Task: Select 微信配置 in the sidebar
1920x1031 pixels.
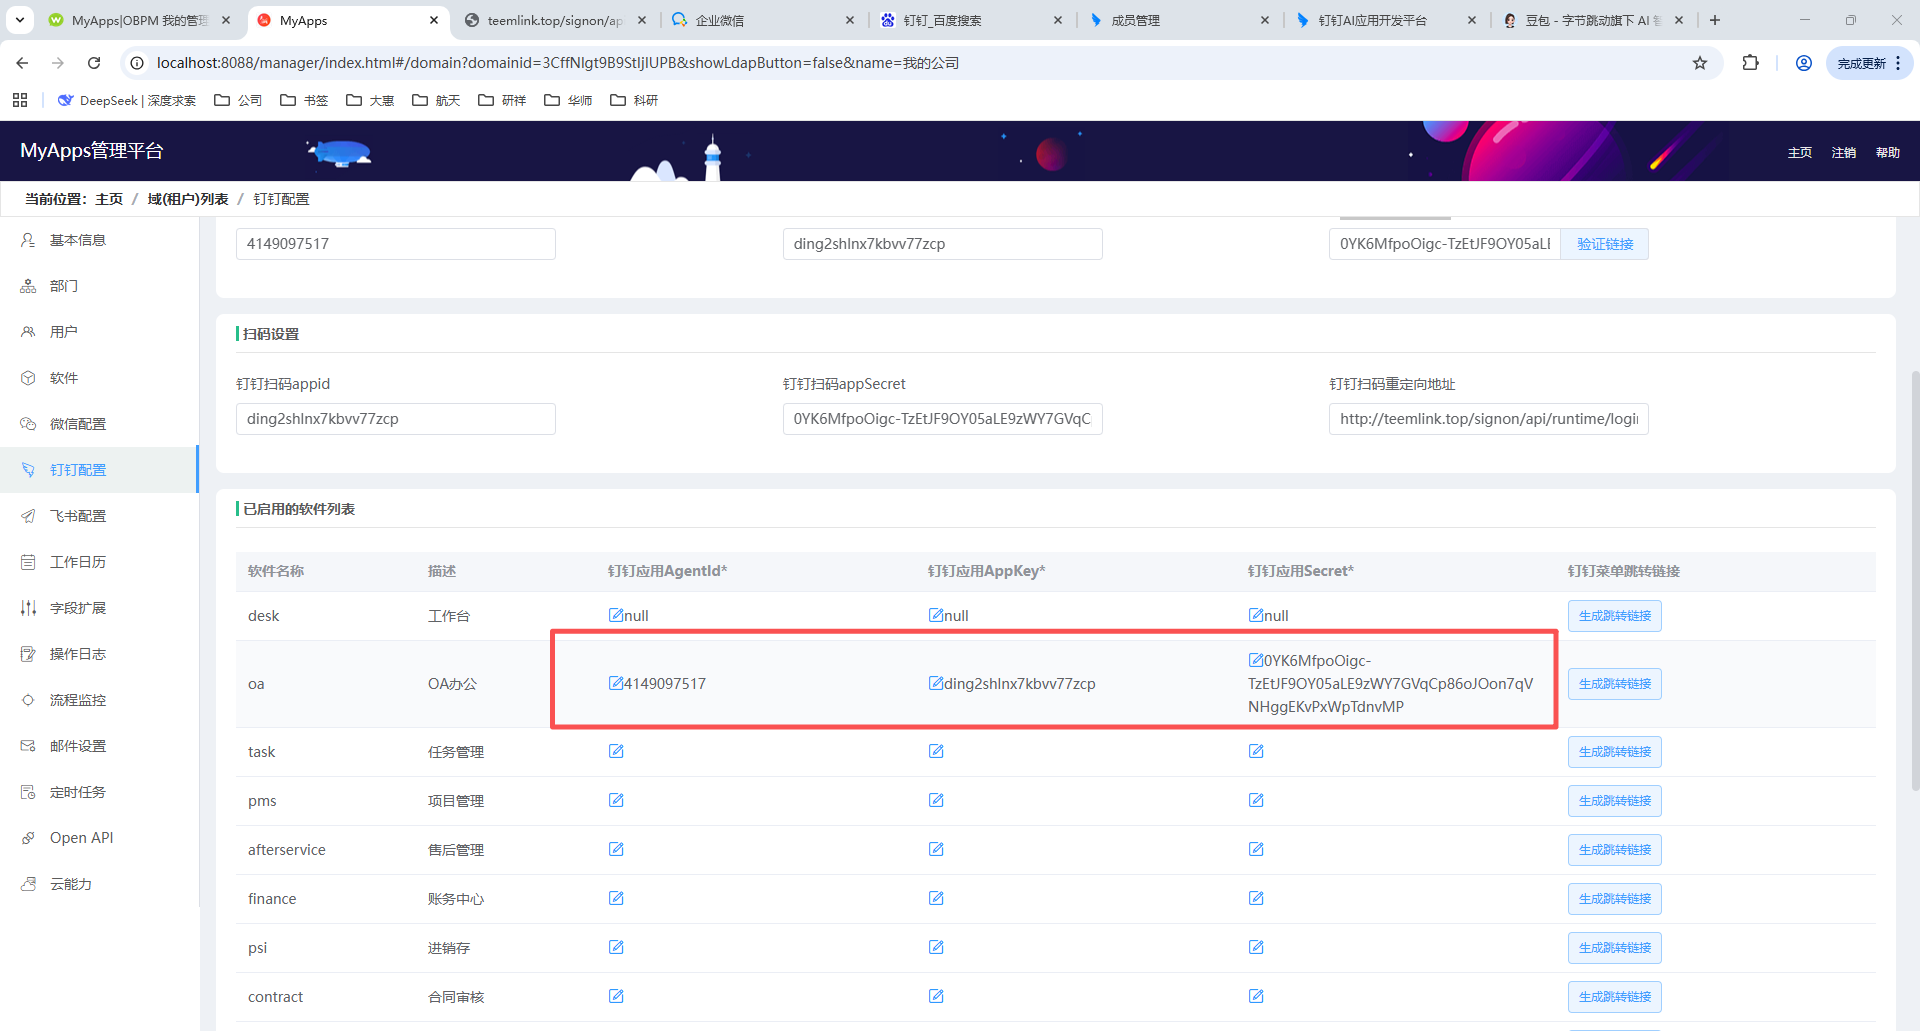Action: pos(99,424)
